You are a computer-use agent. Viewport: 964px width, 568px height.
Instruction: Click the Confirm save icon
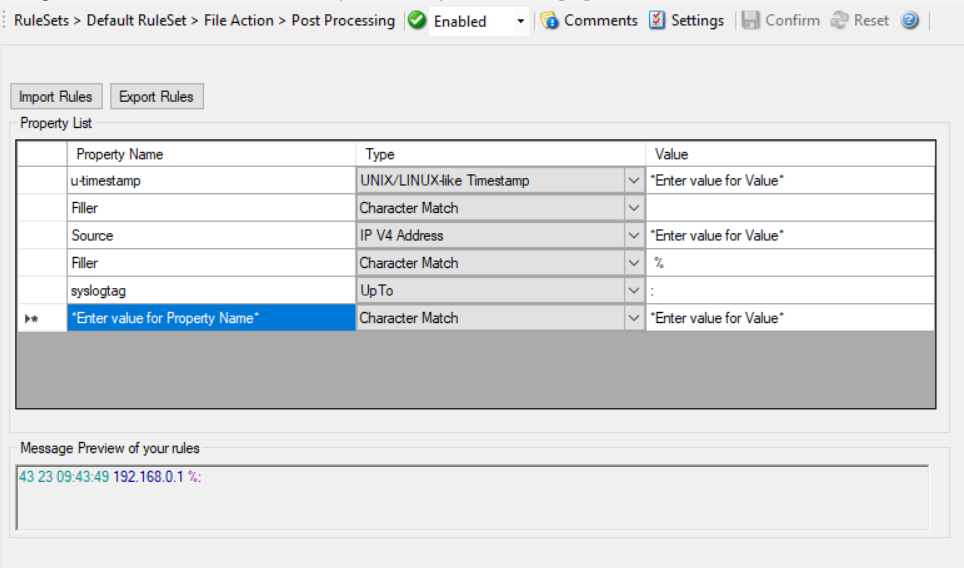coord(750,21)
